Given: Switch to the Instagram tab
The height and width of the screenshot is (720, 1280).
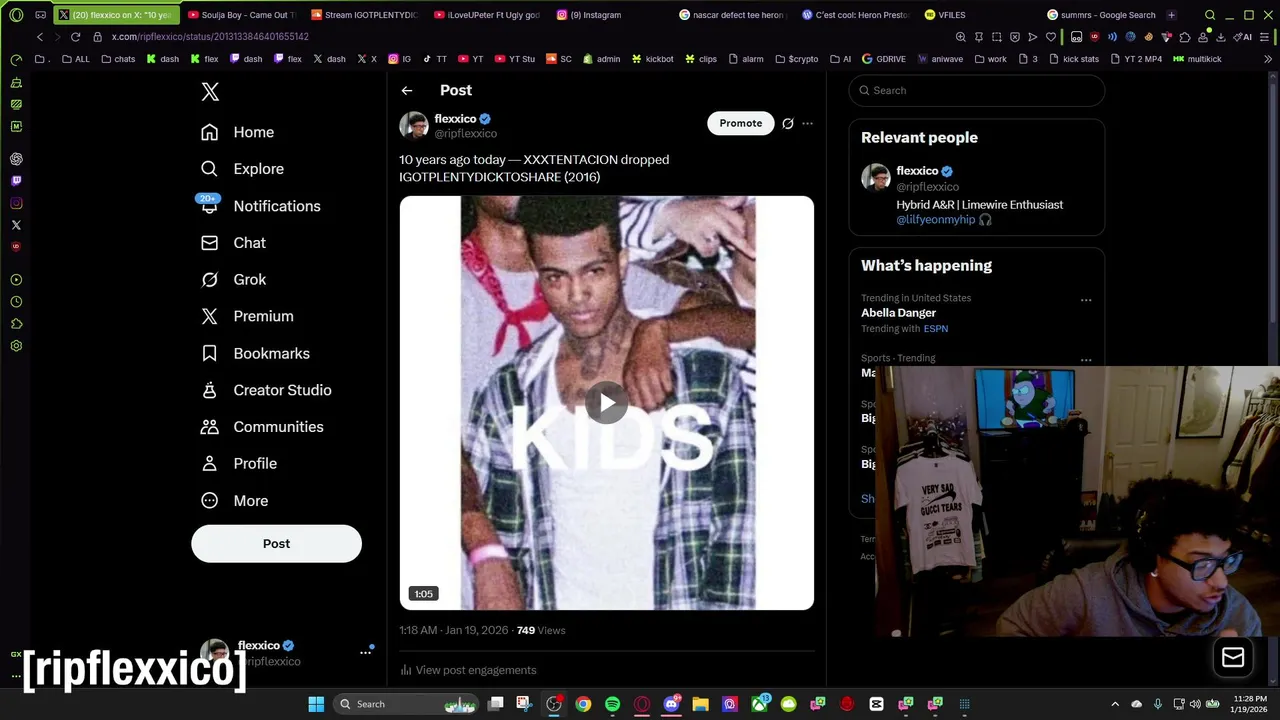Looking at the screenshot, I should coord(596,15).
